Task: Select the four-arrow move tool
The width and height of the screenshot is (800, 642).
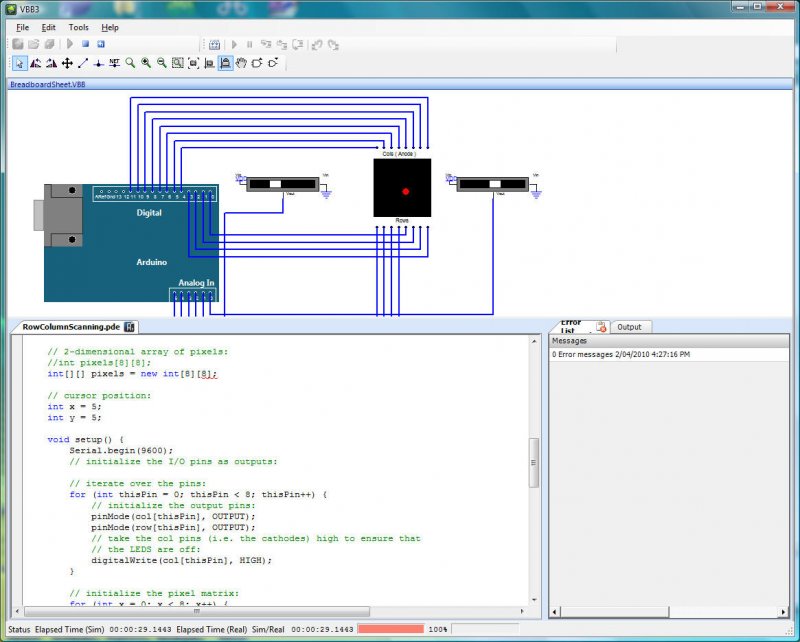Action: click(x=67, y=63)
